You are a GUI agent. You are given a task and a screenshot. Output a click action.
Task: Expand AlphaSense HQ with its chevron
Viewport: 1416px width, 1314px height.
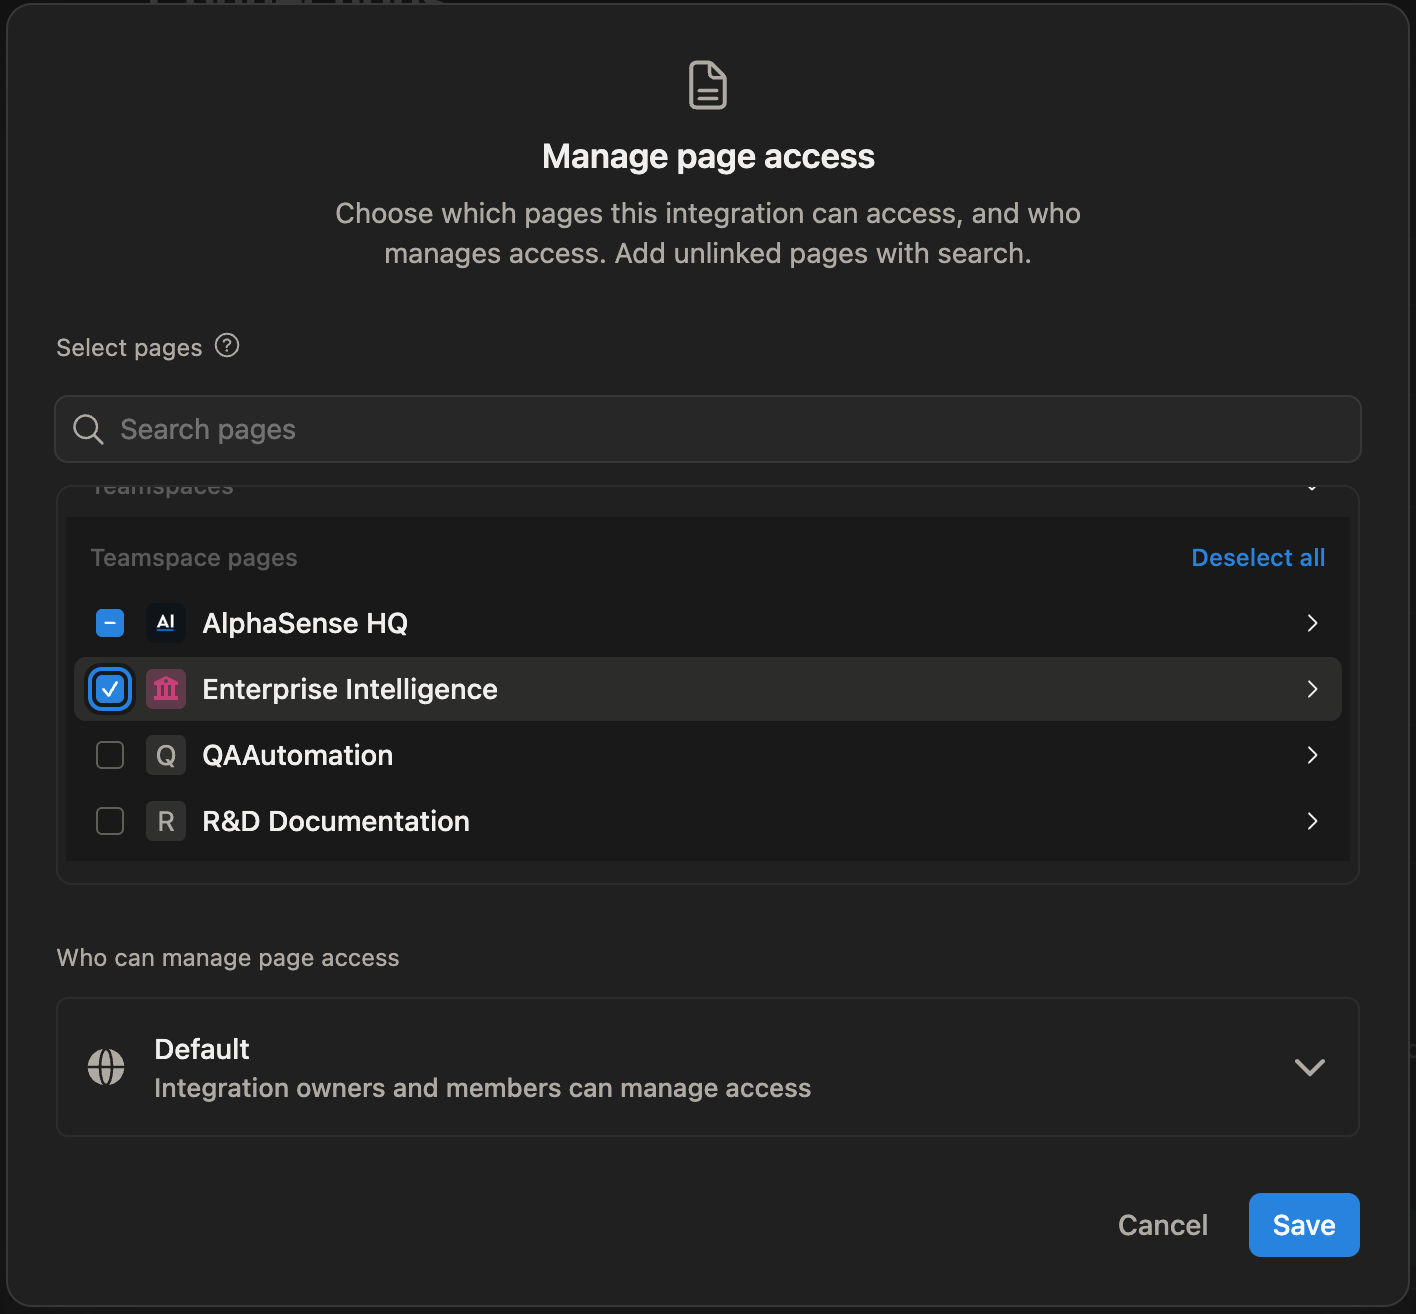point(1312,623)
